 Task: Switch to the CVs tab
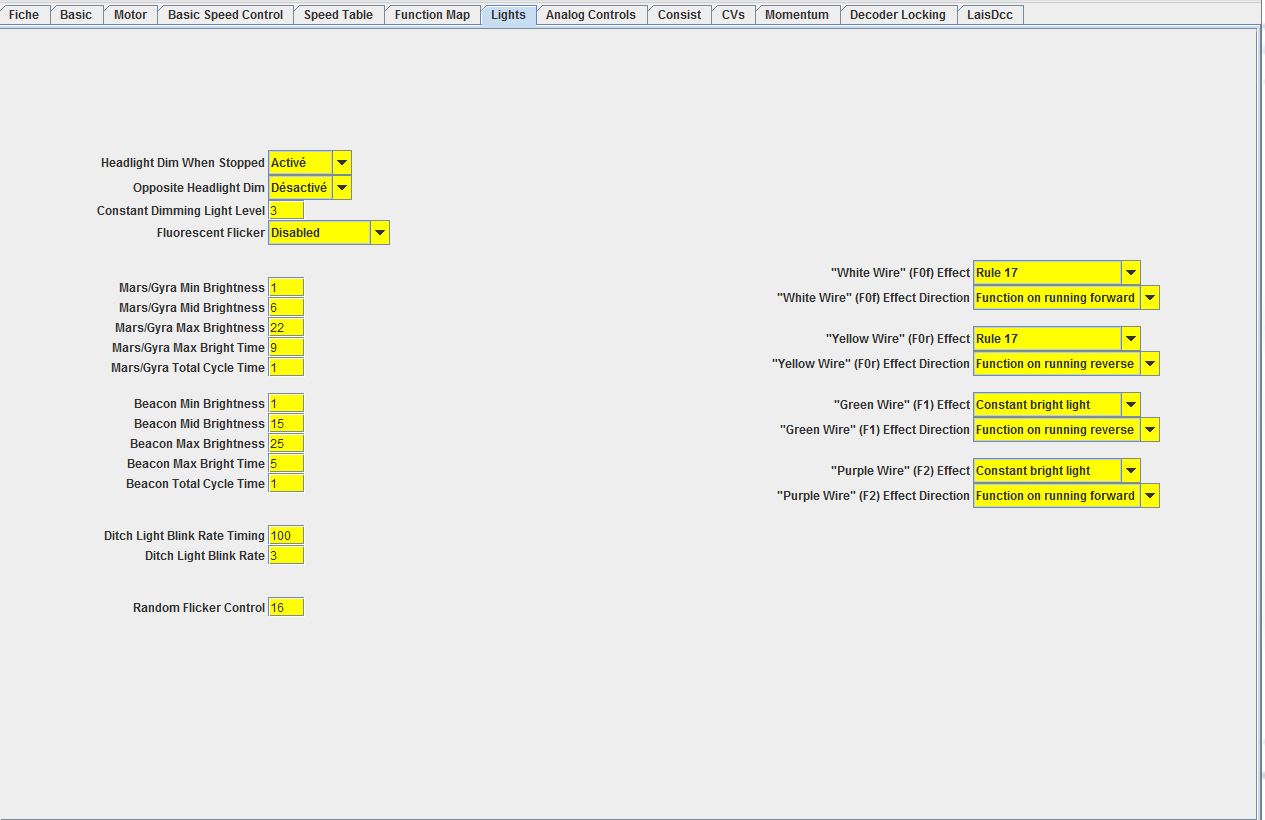(x=733, y=15)
